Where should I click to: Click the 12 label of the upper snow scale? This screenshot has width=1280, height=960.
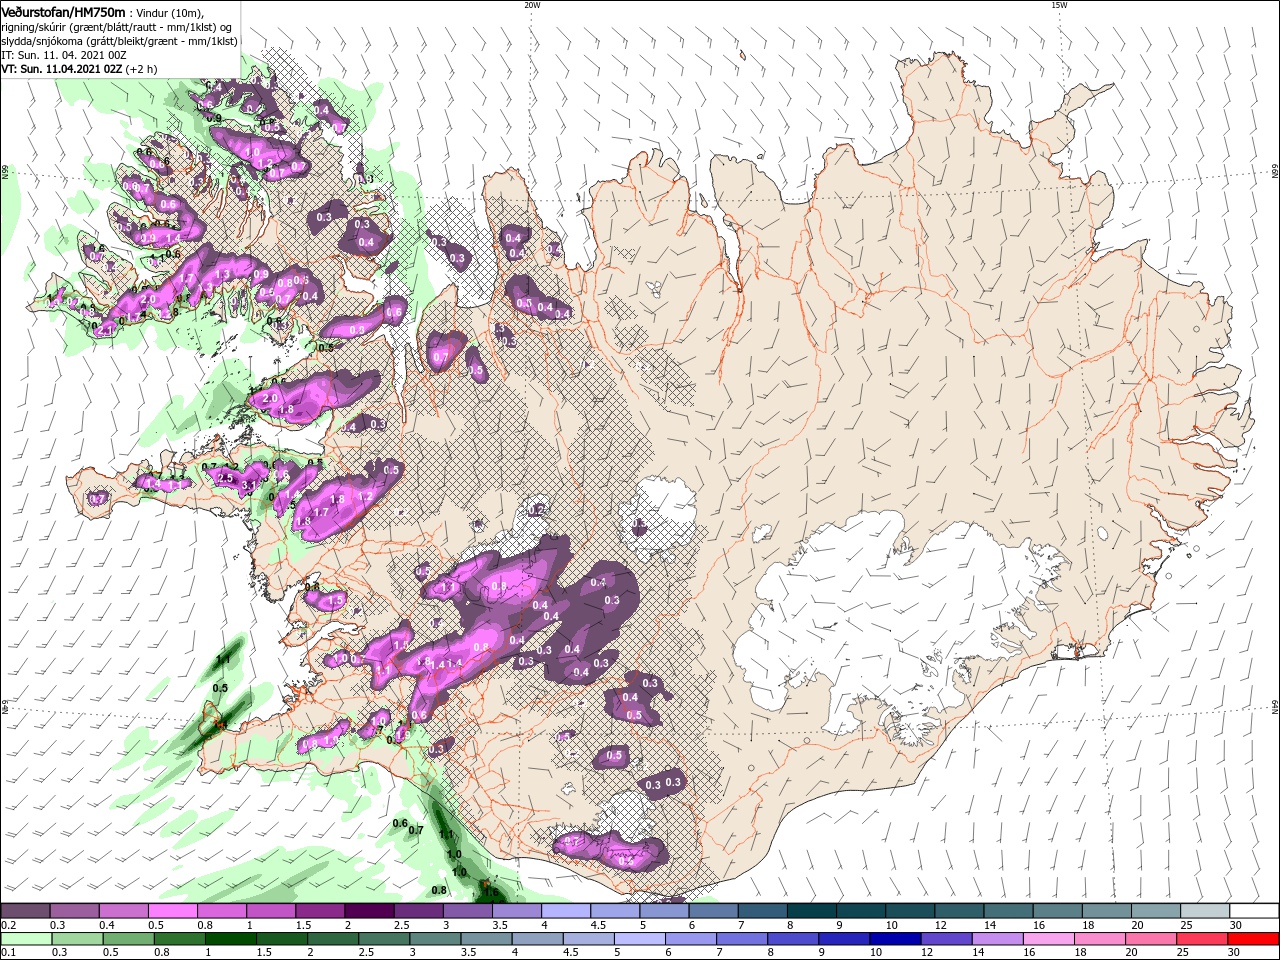941,925
